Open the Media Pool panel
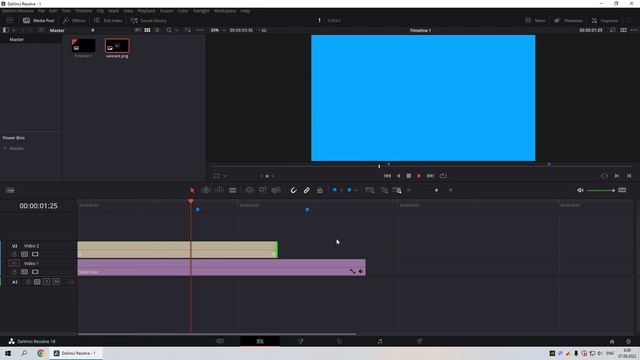Viewport: 640px width, 360px height. point(39,20)
